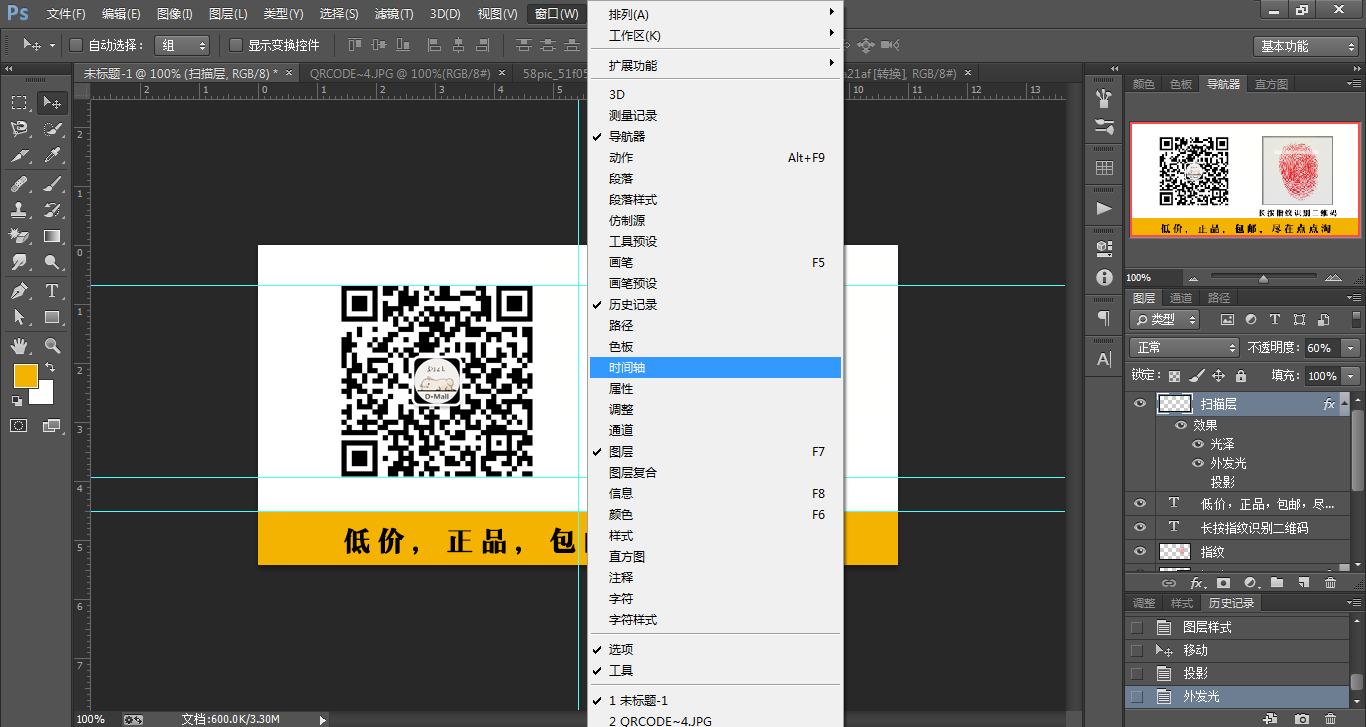Select the History Brush tool

point(52,210)
